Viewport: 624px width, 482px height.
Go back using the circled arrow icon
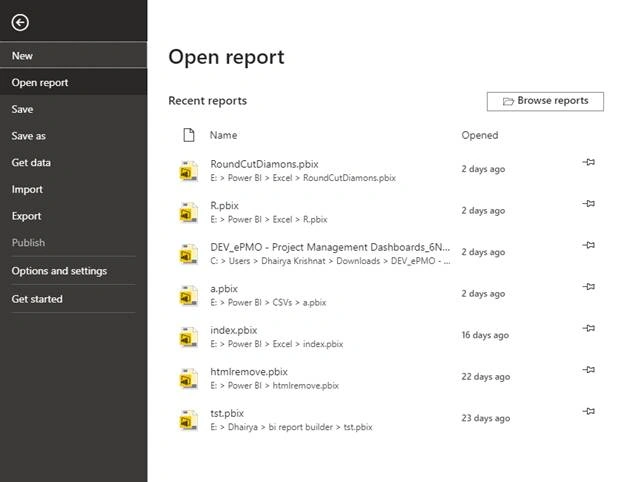point(20,22)
